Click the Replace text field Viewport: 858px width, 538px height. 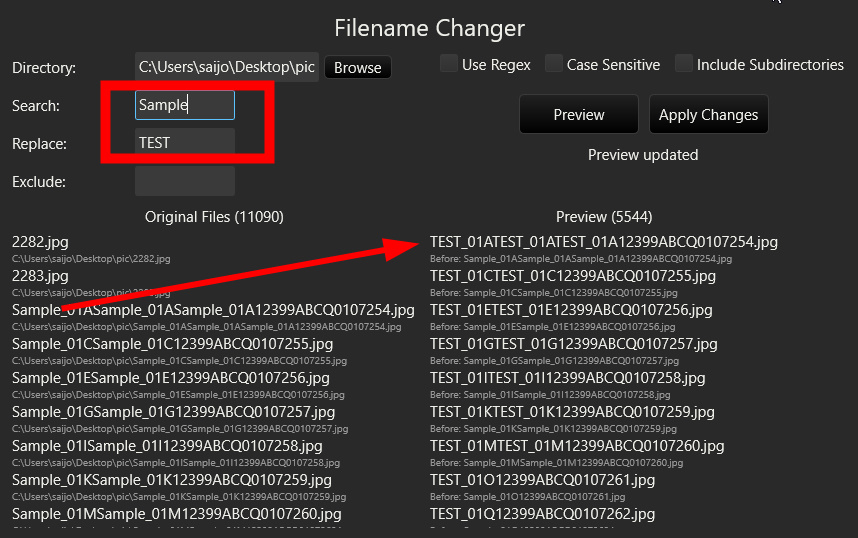(x=185, y=143)
